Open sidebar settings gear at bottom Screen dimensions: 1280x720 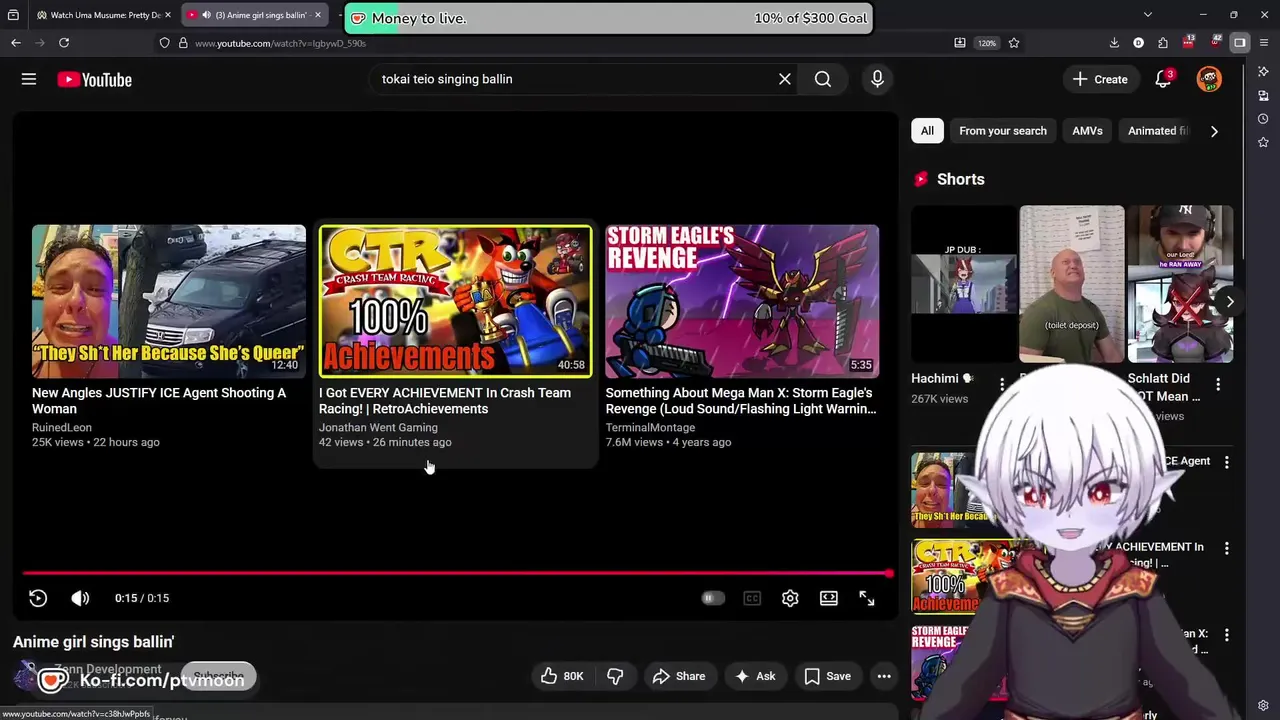tap(1263, 705)
